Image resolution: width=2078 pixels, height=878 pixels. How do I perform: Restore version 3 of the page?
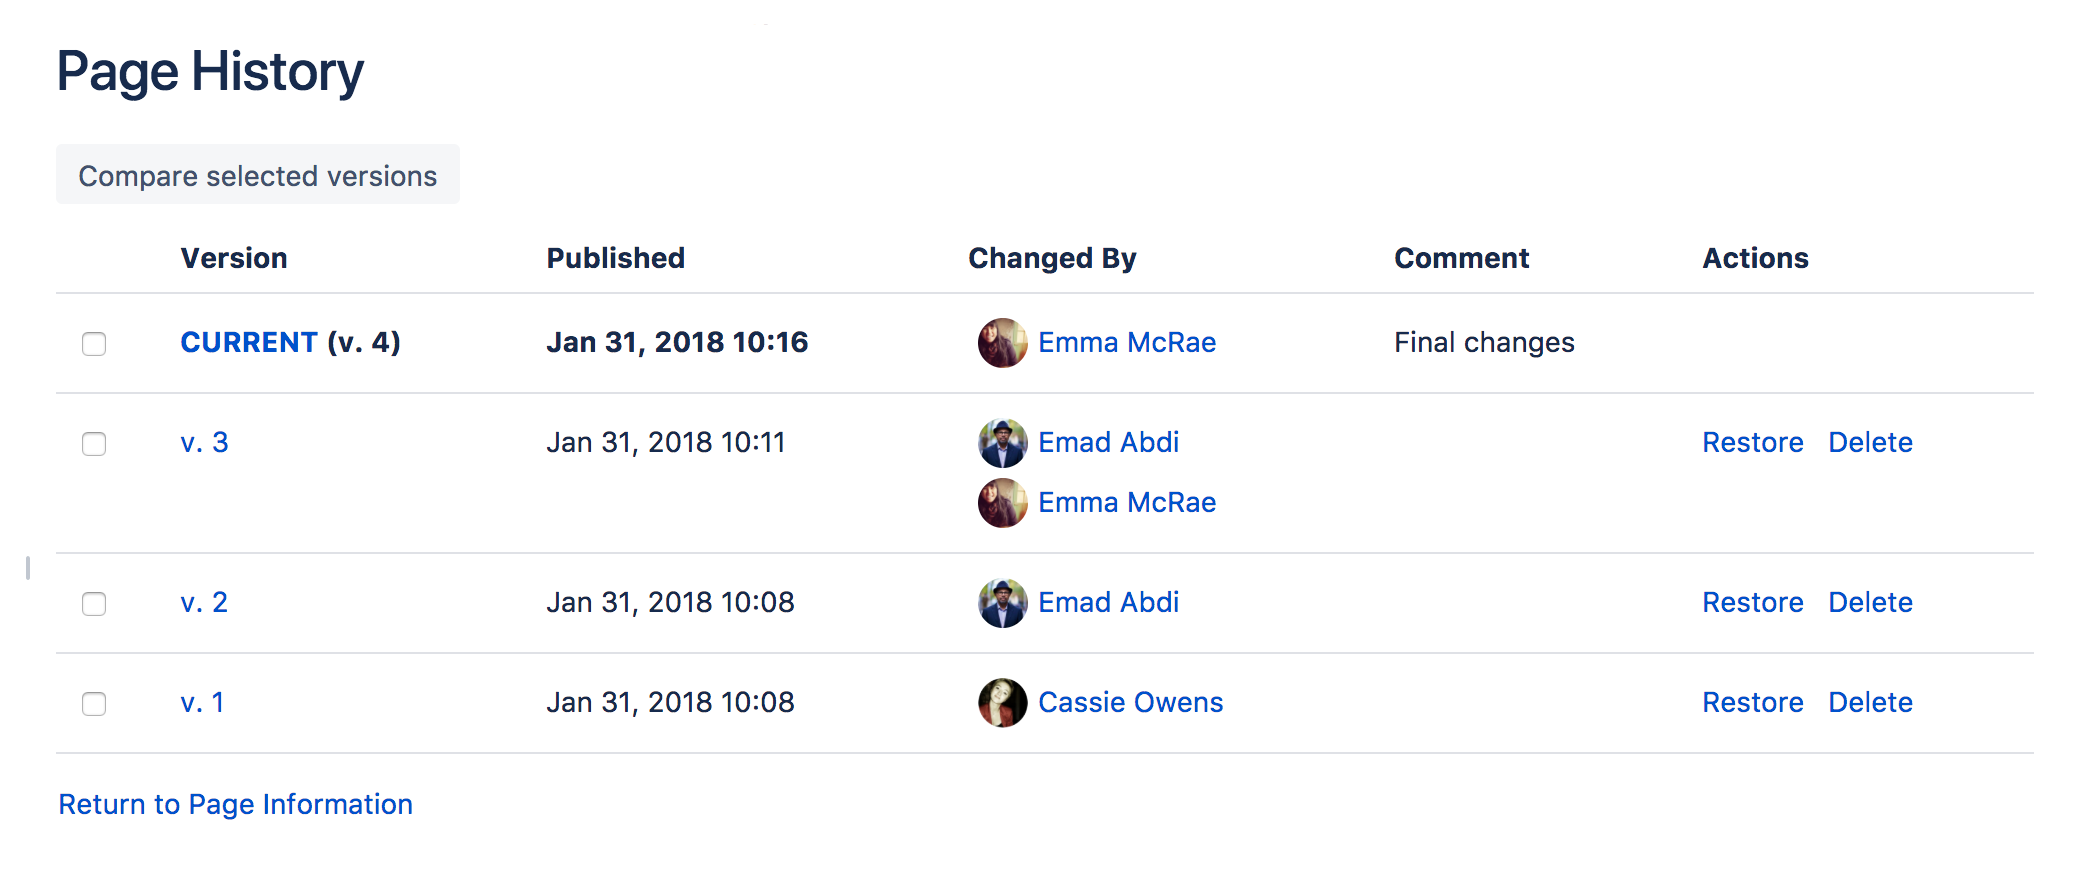point(1753,442)
